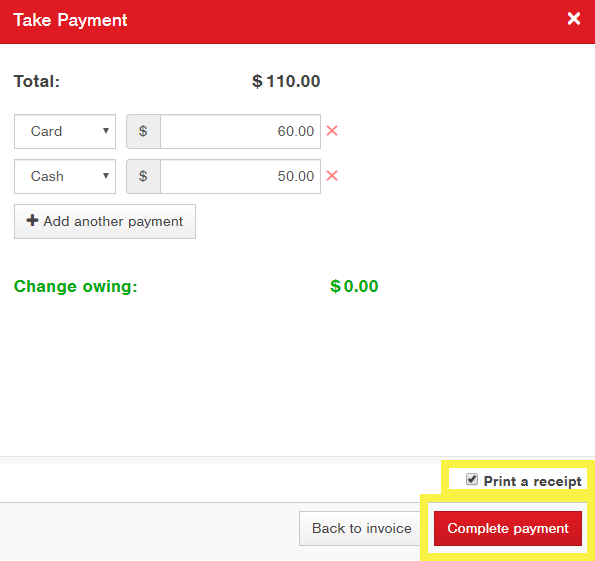Click the dollar sign beside 60.00

click(x=143, y=131)
